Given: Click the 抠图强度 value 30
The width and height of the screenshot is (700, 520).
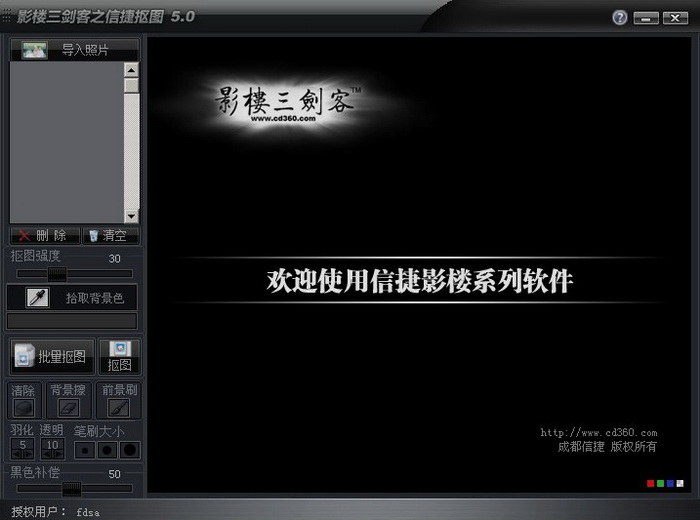Looking at the screenshot, I should point(114,258).
